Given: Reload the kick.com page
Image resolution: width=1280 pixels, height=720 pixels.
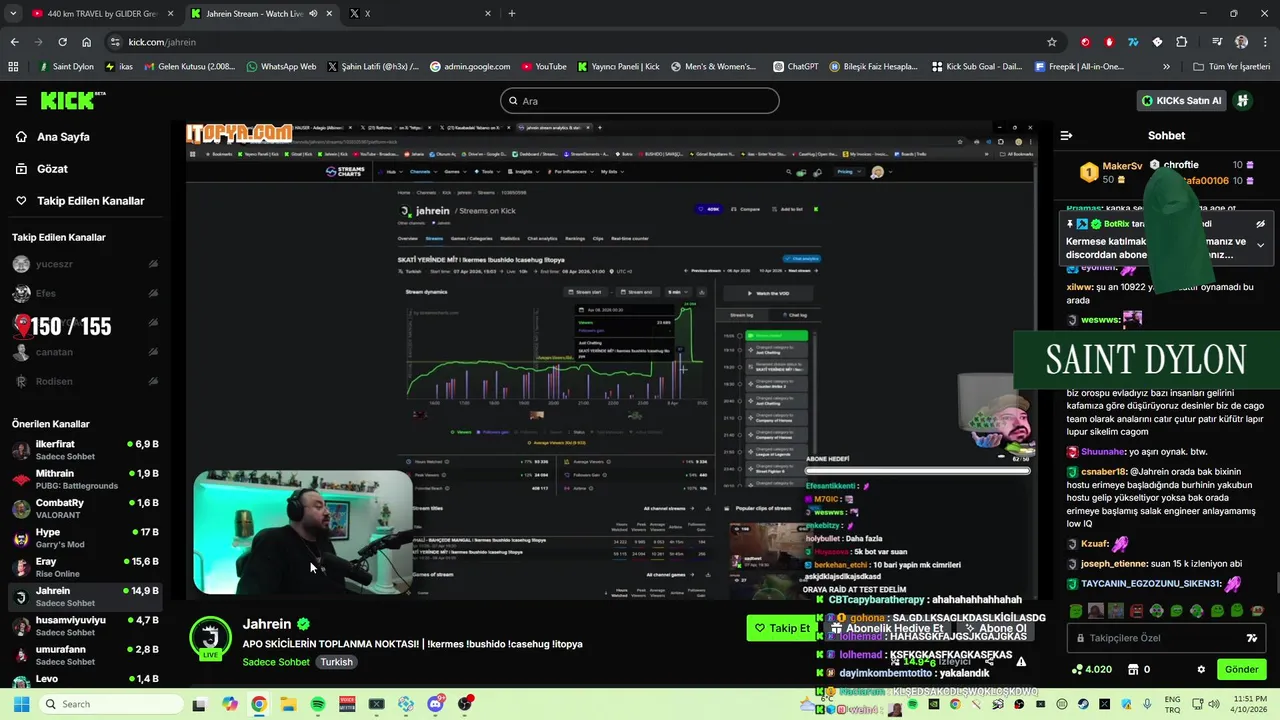Looking at the screenshot, I should coord(62,42).
